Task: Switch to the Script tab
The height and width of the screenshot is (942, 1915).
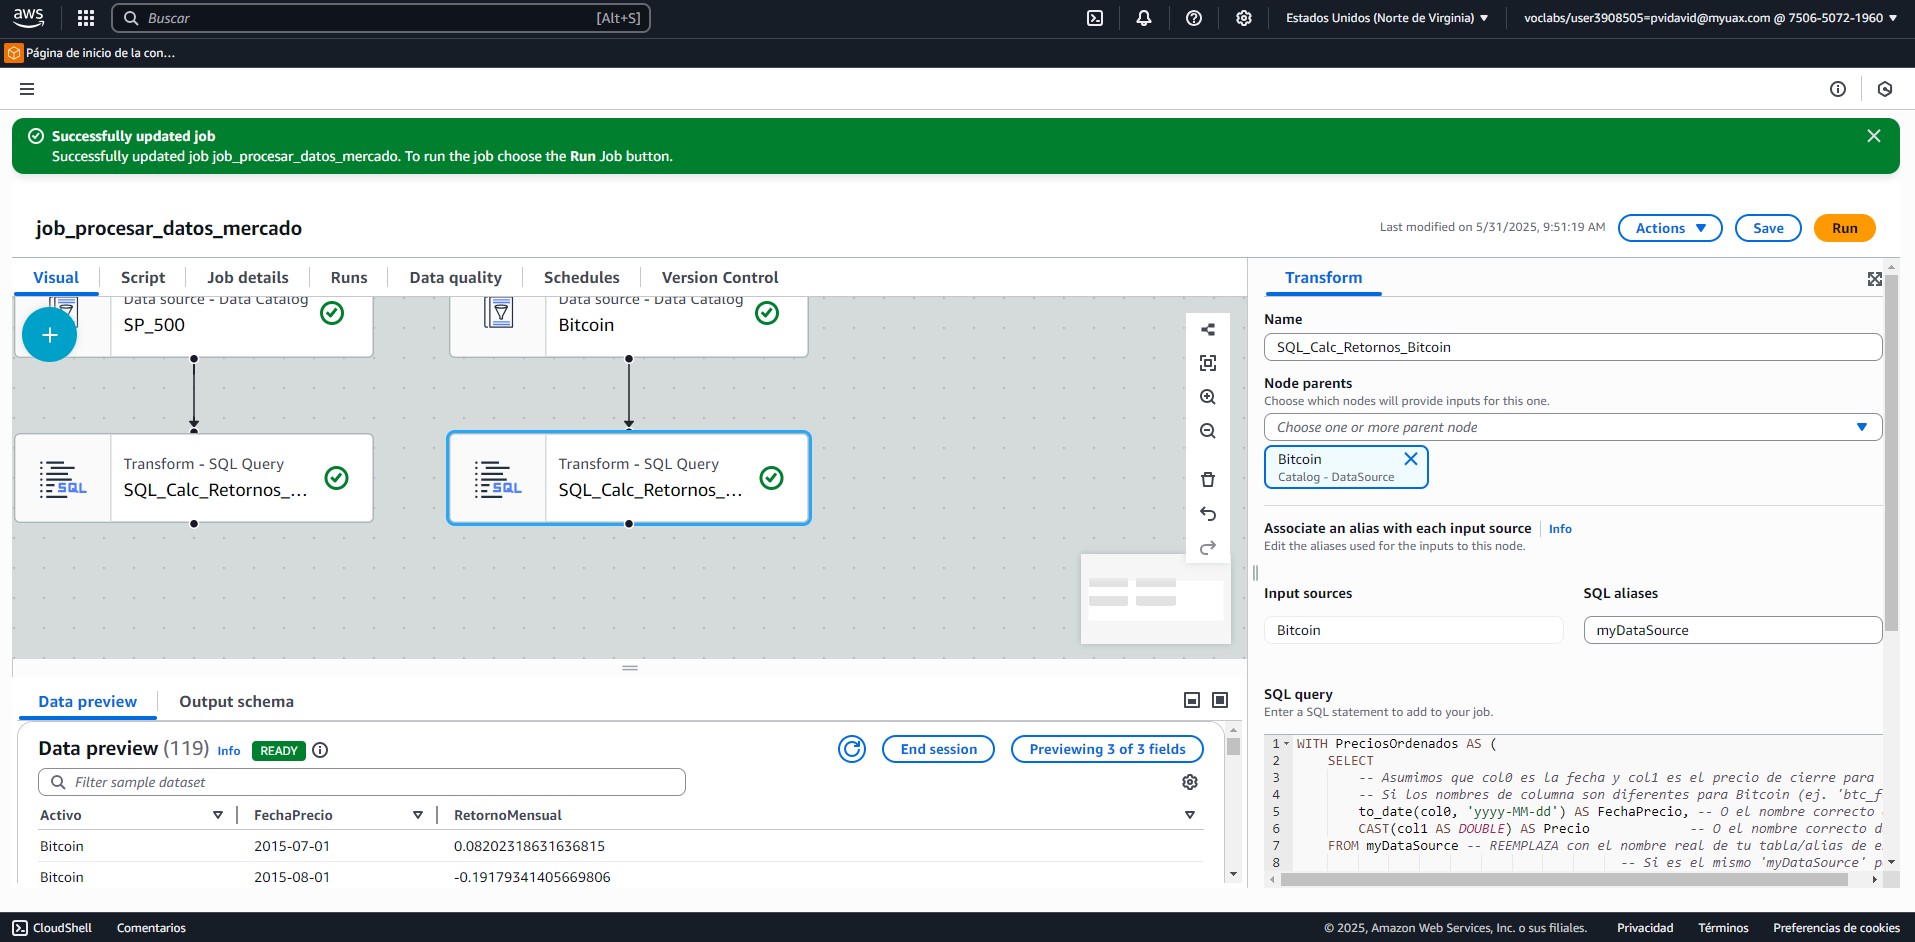Action: click(143, 278)
